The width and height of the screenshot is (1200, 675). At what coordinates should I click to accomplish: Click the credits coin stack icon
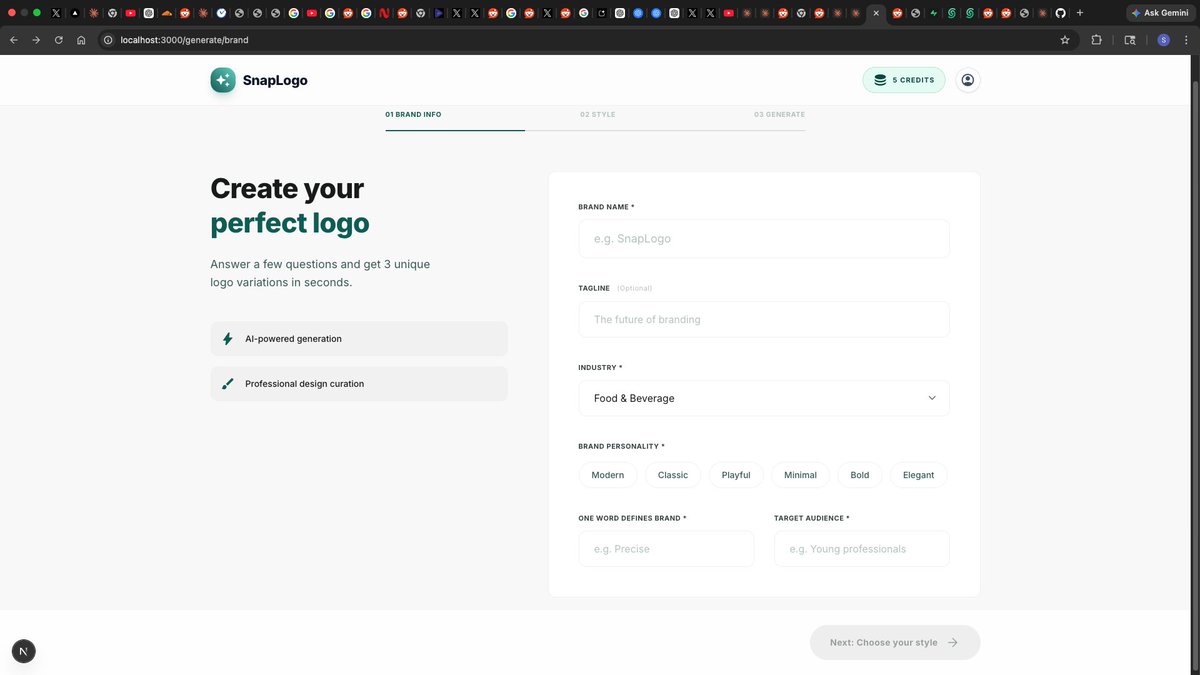[x=880, y=80]
